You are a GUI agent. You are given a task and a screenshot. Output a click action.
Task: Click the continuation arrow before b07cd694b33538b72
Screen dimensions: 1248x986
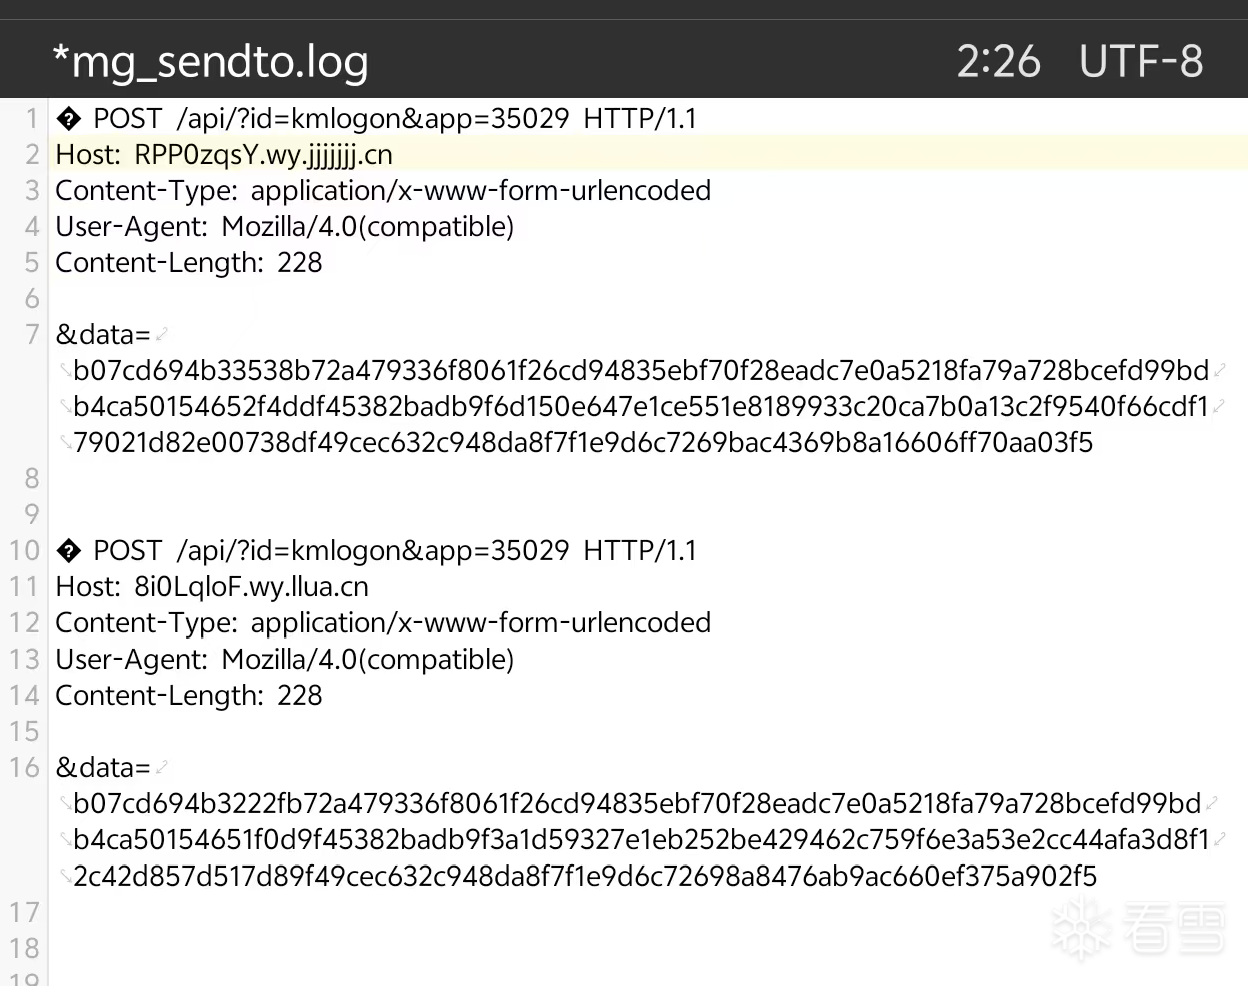[65, 372]
